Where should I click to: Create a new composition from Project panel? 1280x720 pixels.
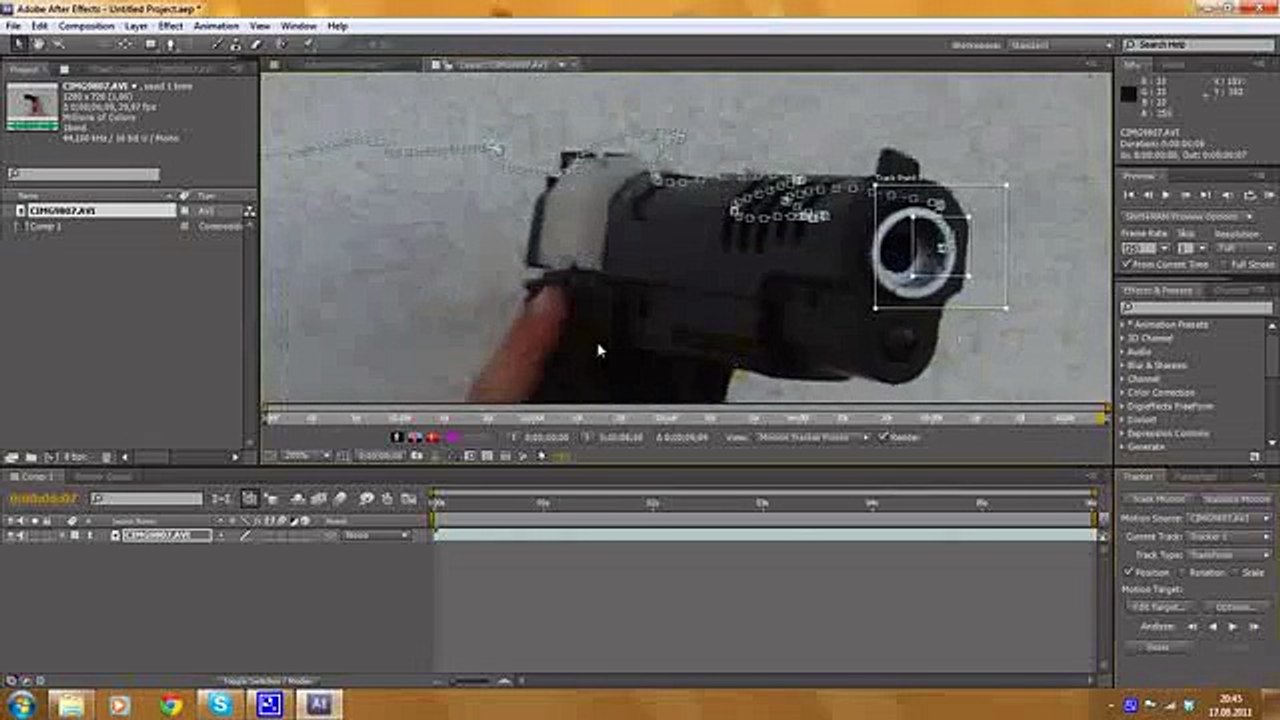[51, 457]
